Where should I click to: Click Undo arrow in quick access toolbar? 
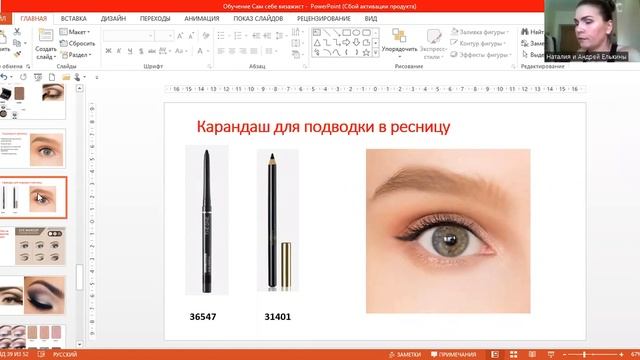click(4, 77)
